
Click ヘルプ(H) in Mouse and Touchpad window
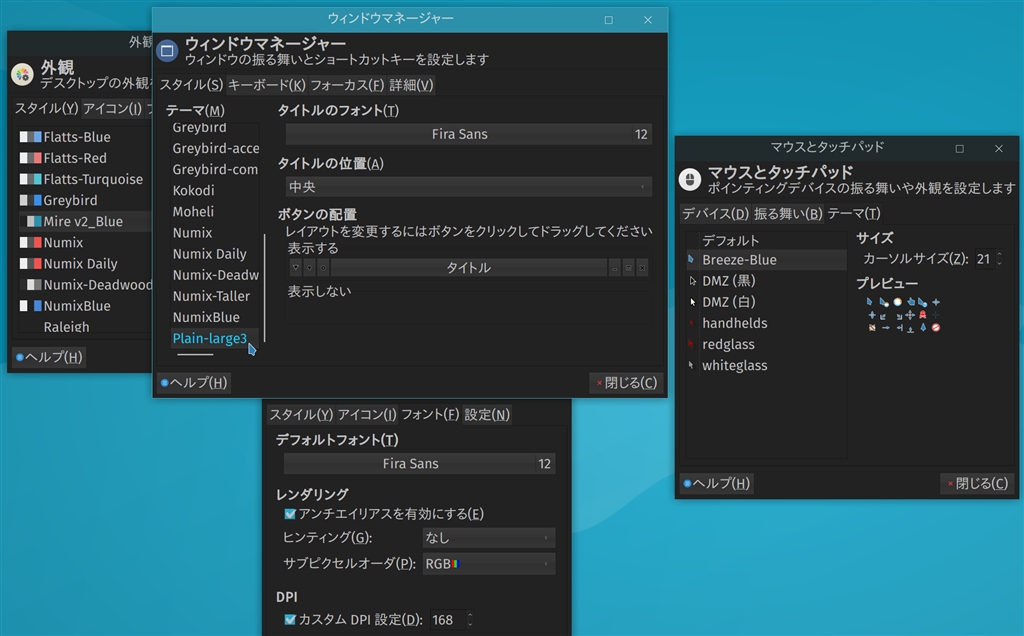(716, 483)
